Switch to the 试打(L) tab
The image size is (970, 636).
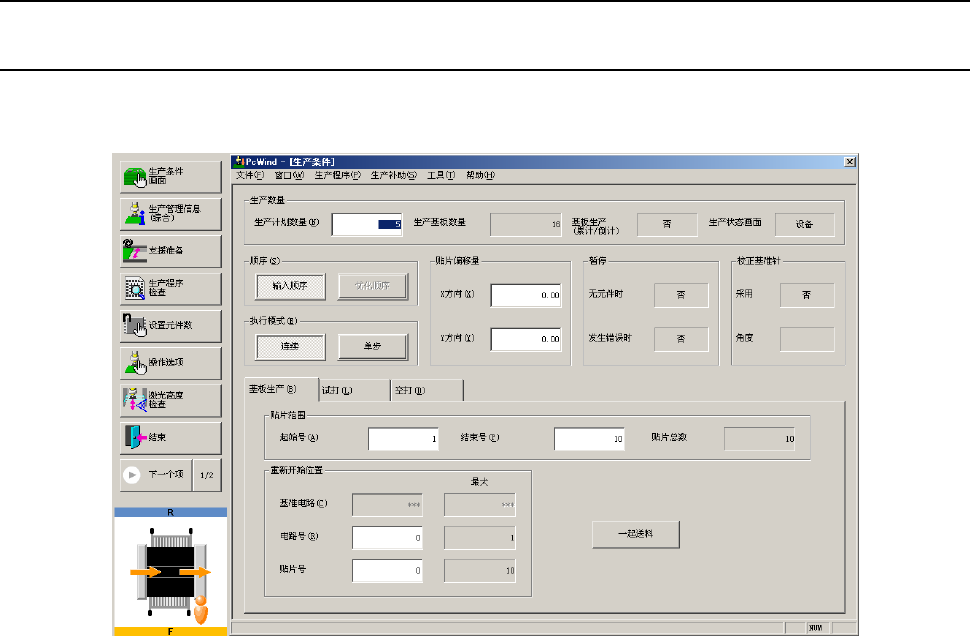coord(355,390)
